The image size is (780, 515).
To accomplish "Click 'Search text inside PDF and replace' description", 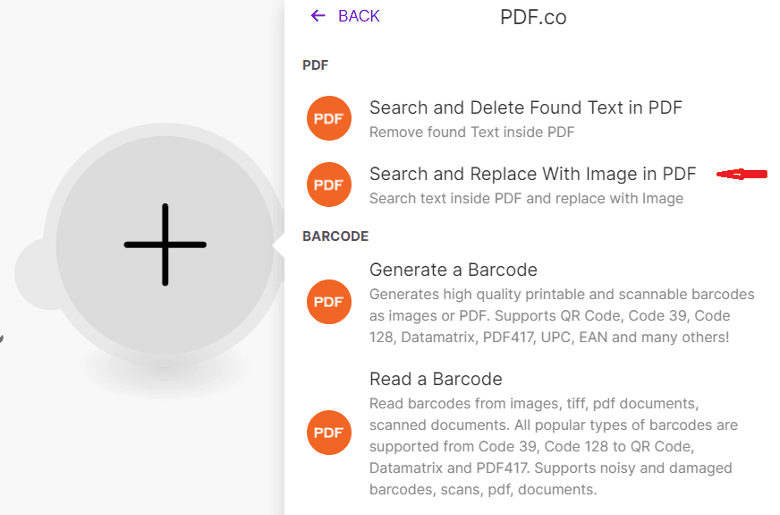I will coord(526,198).
